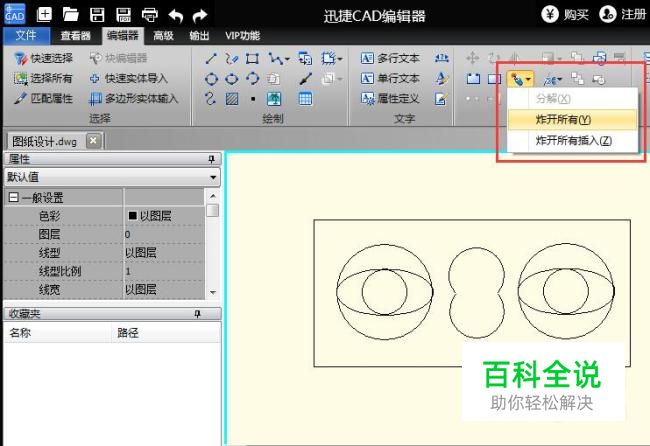Click the 线型比例 value field showing 1
The height and width of the screenshot is (446, 650).
click(164, 271)
